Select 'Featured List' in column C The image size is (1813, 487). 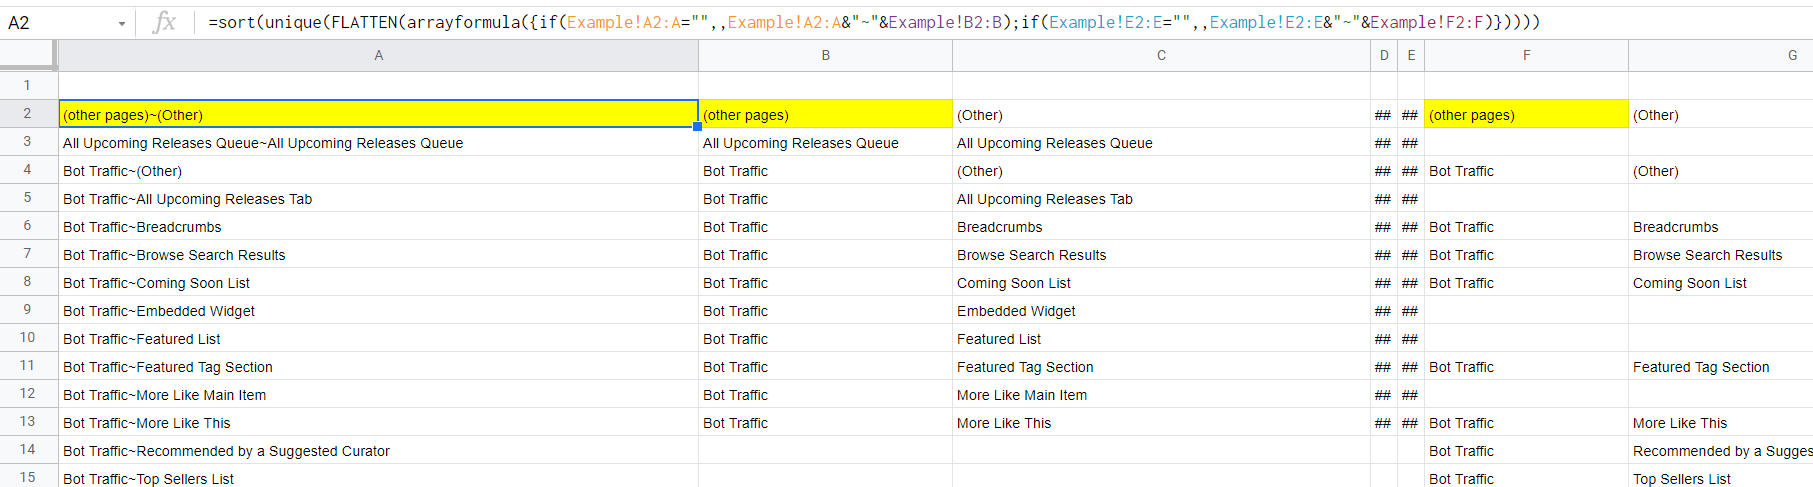(1161, 338)
